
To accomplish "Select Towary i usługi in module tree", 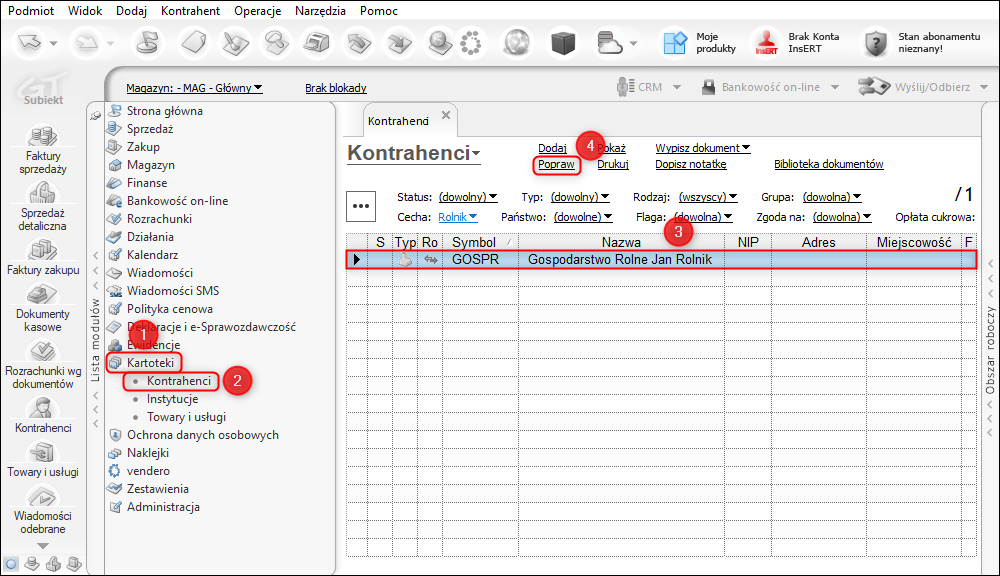I will [x=185, y=417].
